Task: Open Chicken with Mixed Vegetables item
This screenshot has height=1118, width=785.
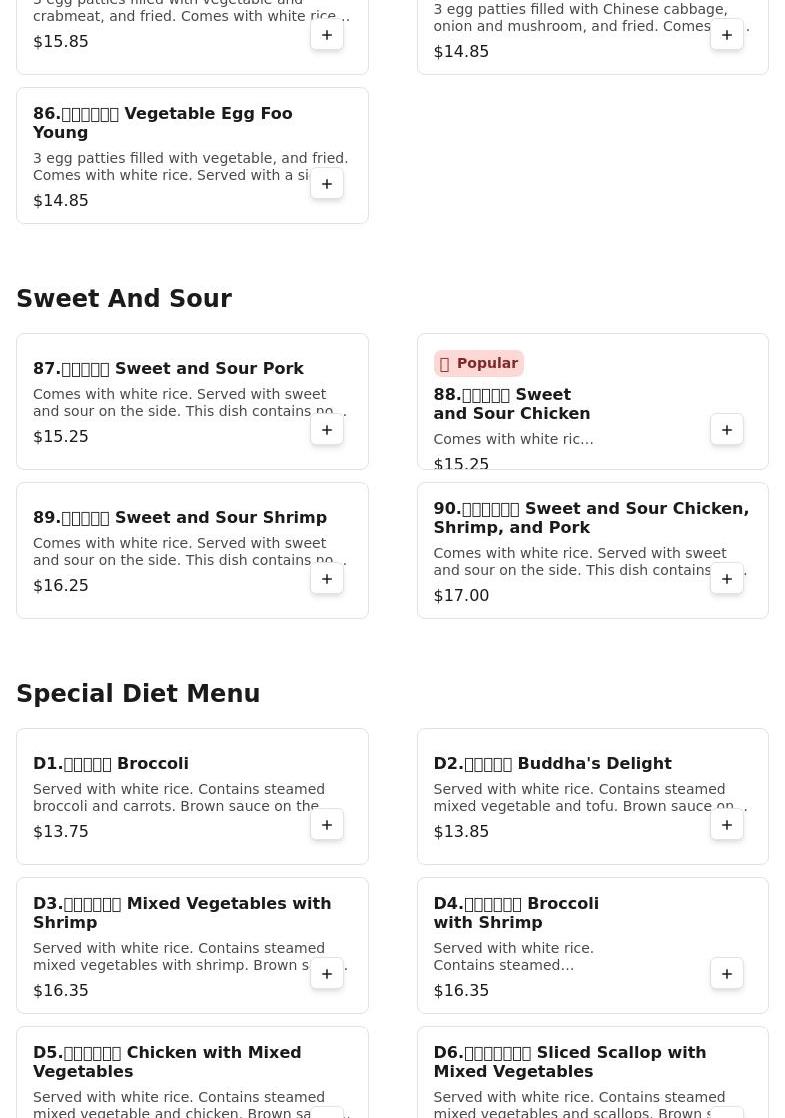Action: pyautogui.click(x=167, y=1062)
